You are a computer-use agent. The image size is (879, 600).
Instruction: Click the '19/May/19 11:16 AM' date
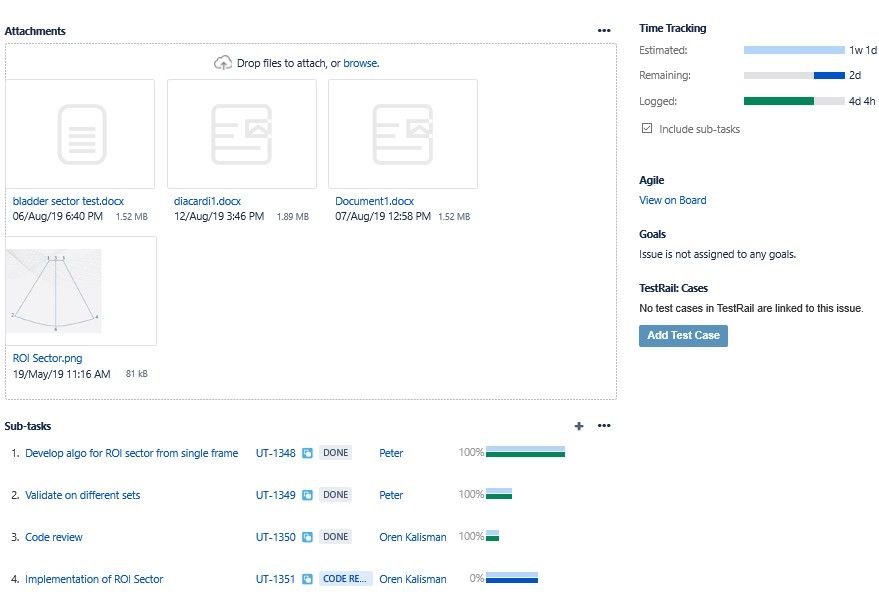(62, 374)
